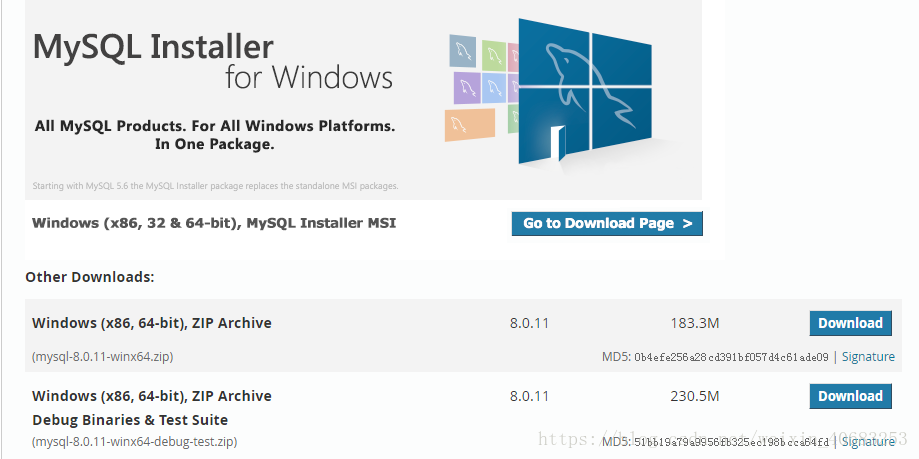Image resolution: width=919 pixels, height=459 pixels.
Task: Click the 'Windows (x86, 32 & 64-bit), MySQL Installer MSI' text
Action: [x=214, y=223]
